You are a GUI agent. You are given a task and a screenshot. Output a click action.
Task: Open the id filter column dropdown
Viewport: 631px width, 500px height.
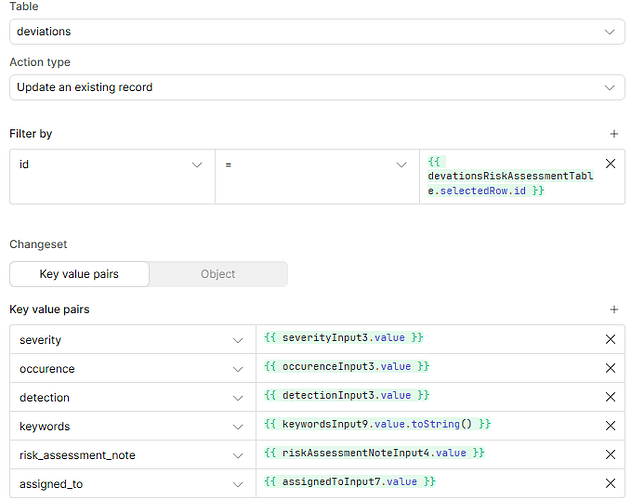click(112, 177)
